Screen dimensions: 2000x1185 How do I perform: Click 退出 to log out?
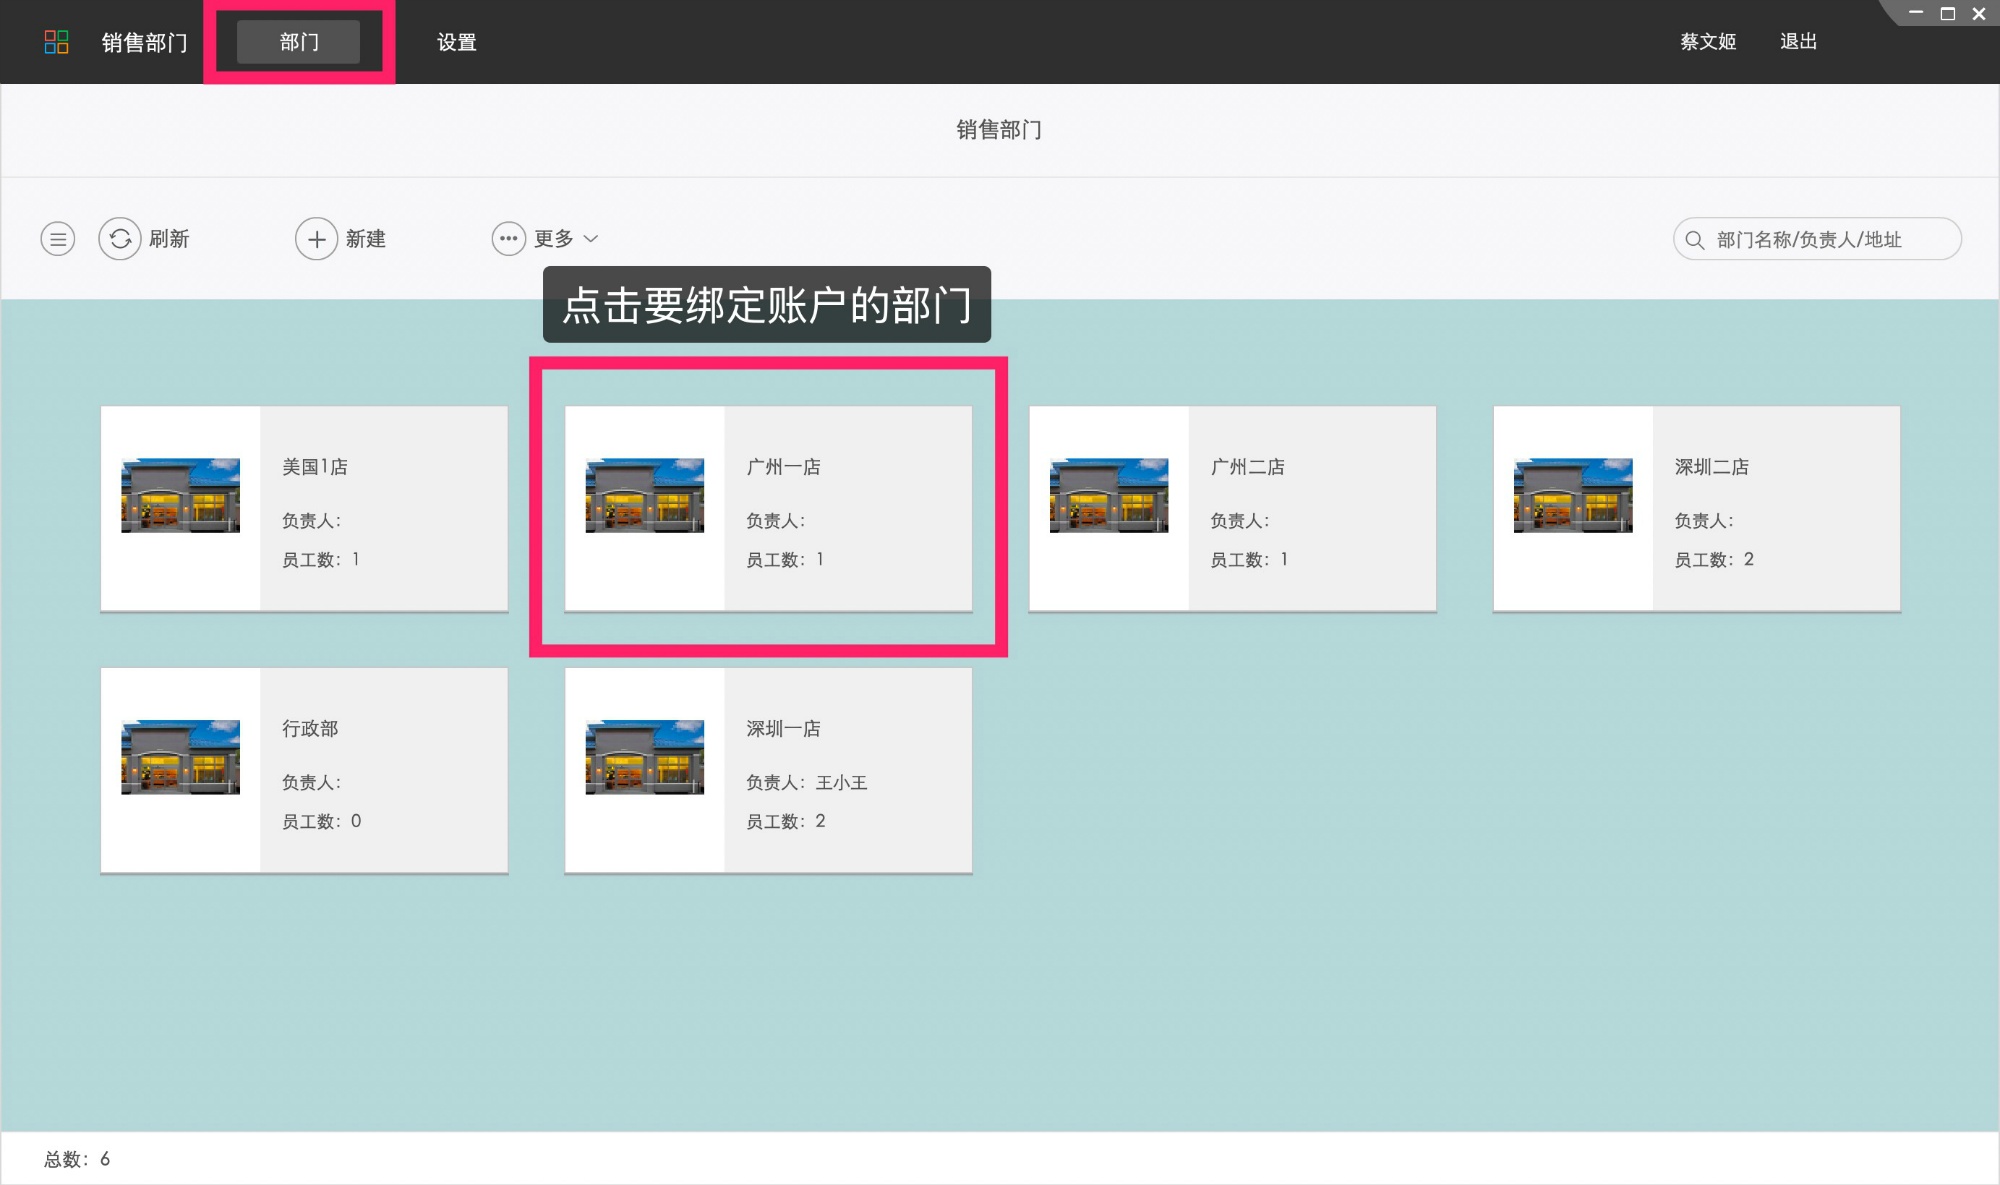(x=1798, y=42)
